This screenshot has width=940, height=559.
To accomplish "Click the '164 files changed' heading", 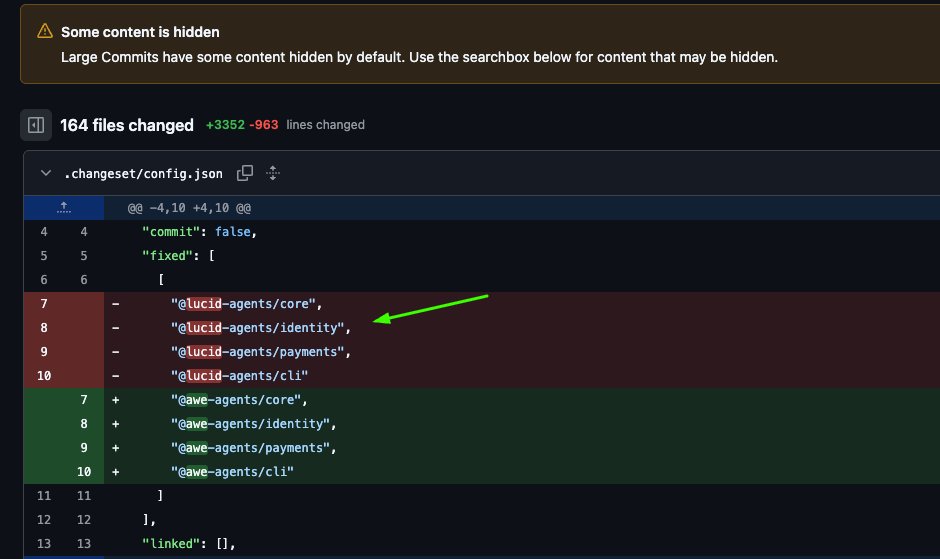I will point(126,125).
